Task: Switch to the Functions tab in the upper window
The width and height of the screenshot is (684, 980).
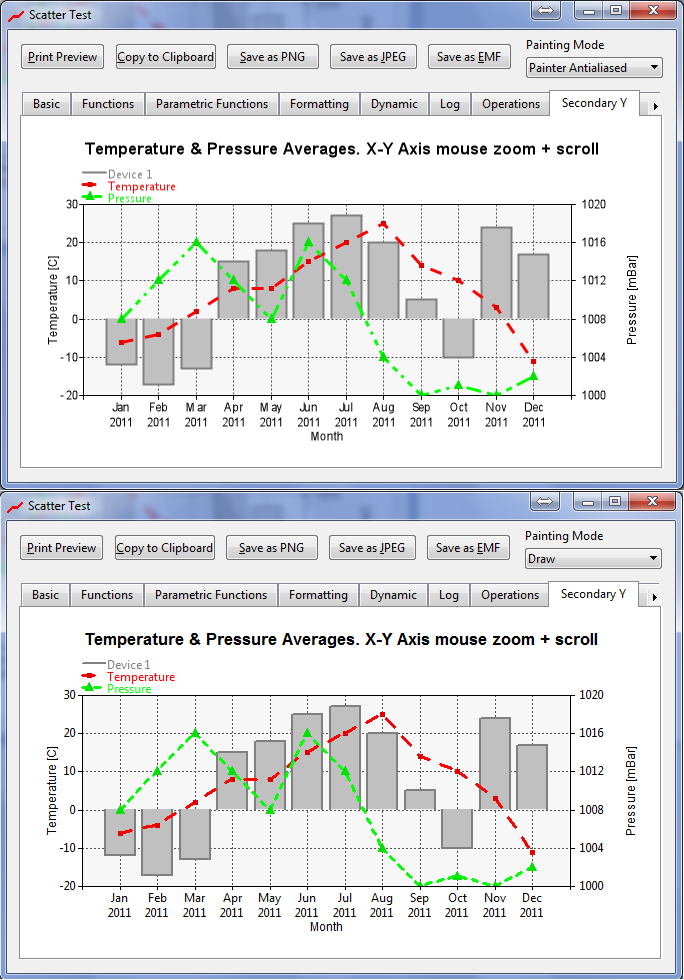Action: [x=108, y=104]
